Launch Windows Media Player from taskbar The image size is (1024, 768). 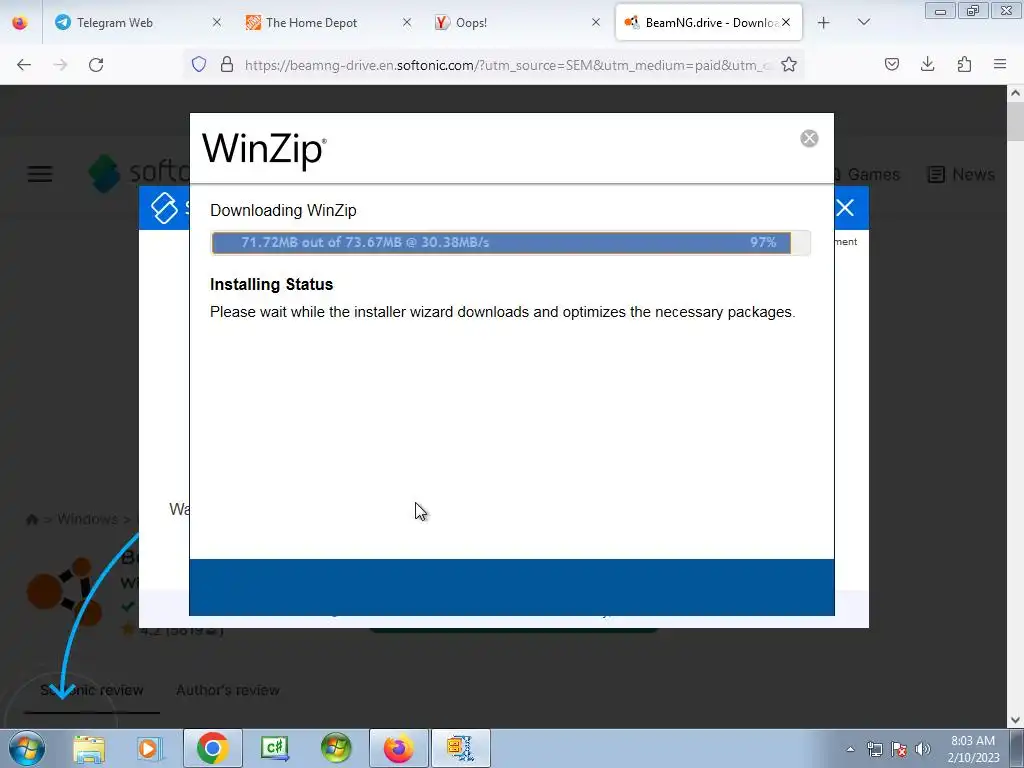[149, 748]
